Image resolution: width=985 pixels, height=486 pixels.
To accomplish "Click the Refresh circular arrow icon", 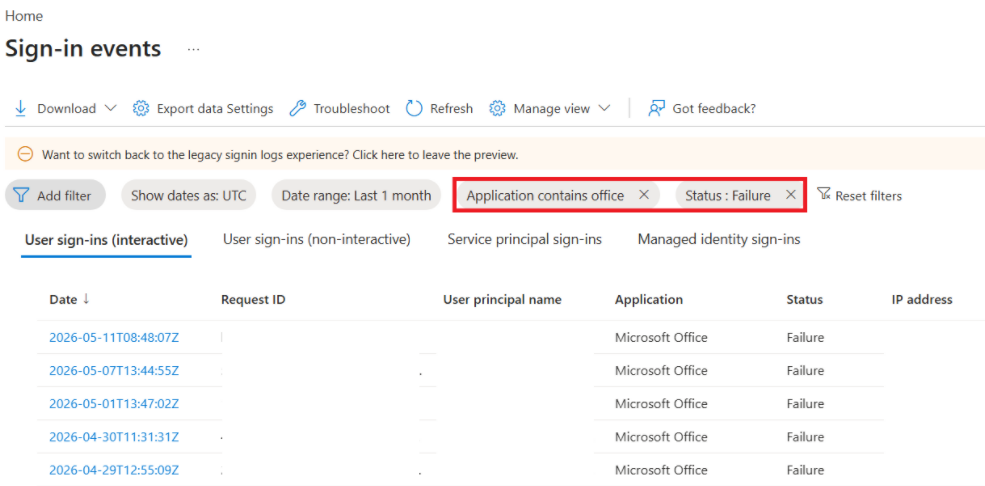I will [x=414, y=109].
